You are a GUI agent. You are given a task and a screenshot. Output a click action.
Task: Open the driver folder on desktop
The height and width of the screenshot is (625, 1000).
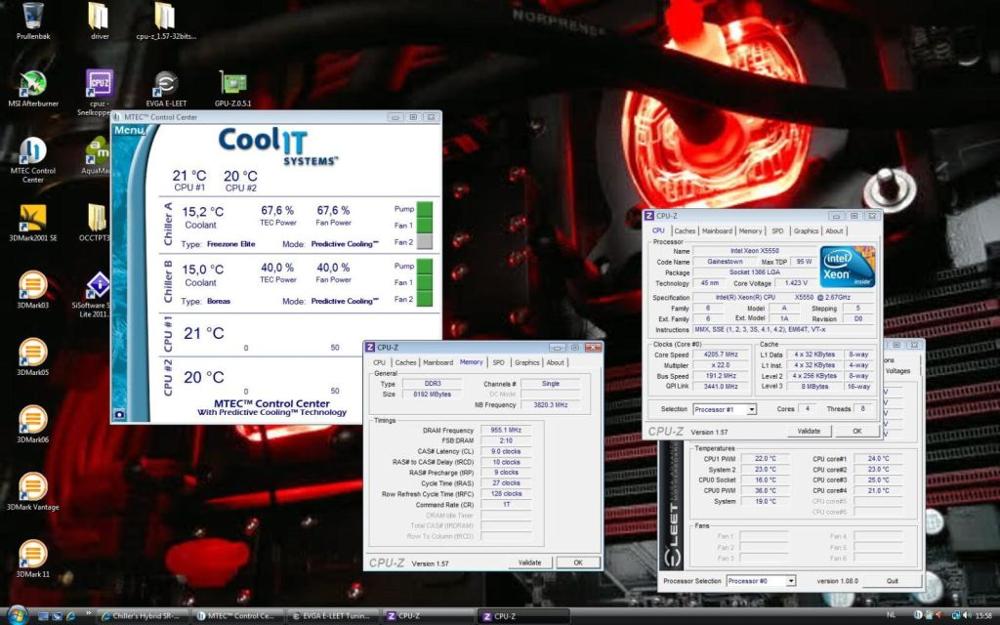click(x=98, y=21)
